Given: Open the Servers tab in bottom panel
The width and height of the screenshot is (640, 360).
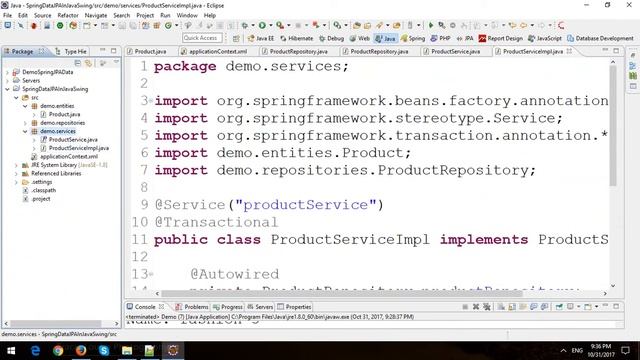Looking at the screenshot, I should (260, 307).
